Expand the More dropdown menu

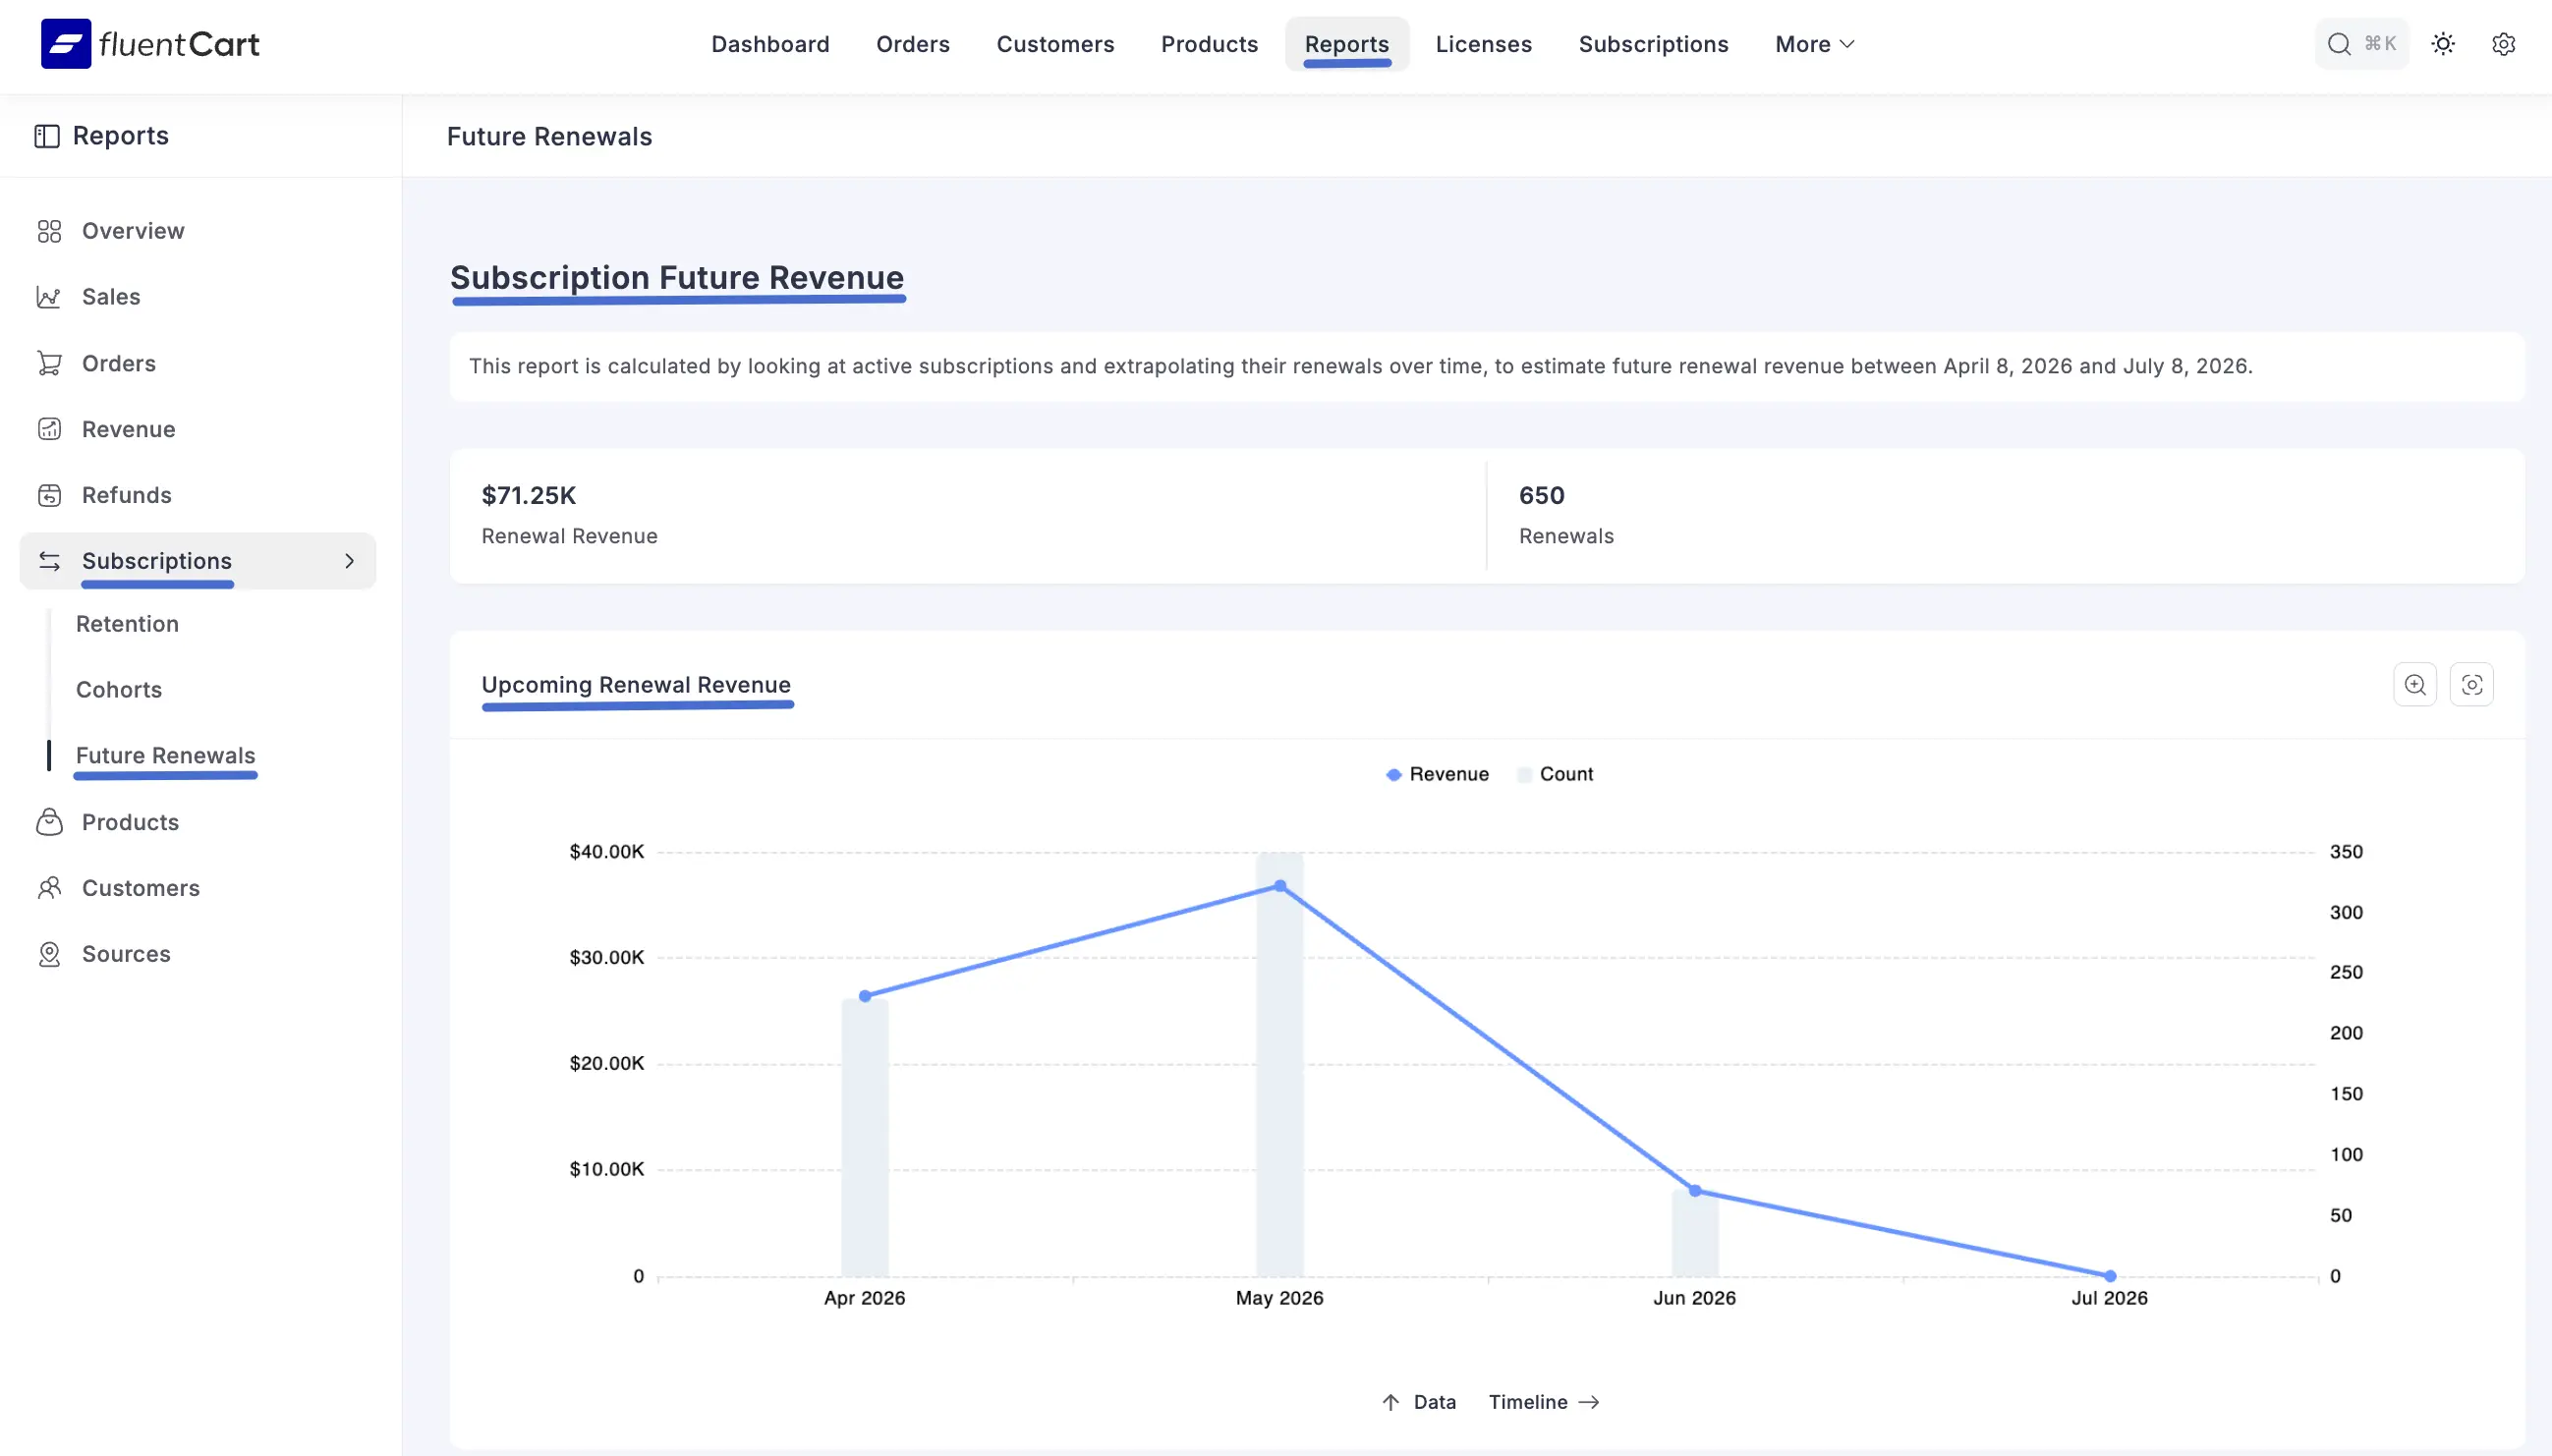tap(1814, 44)
